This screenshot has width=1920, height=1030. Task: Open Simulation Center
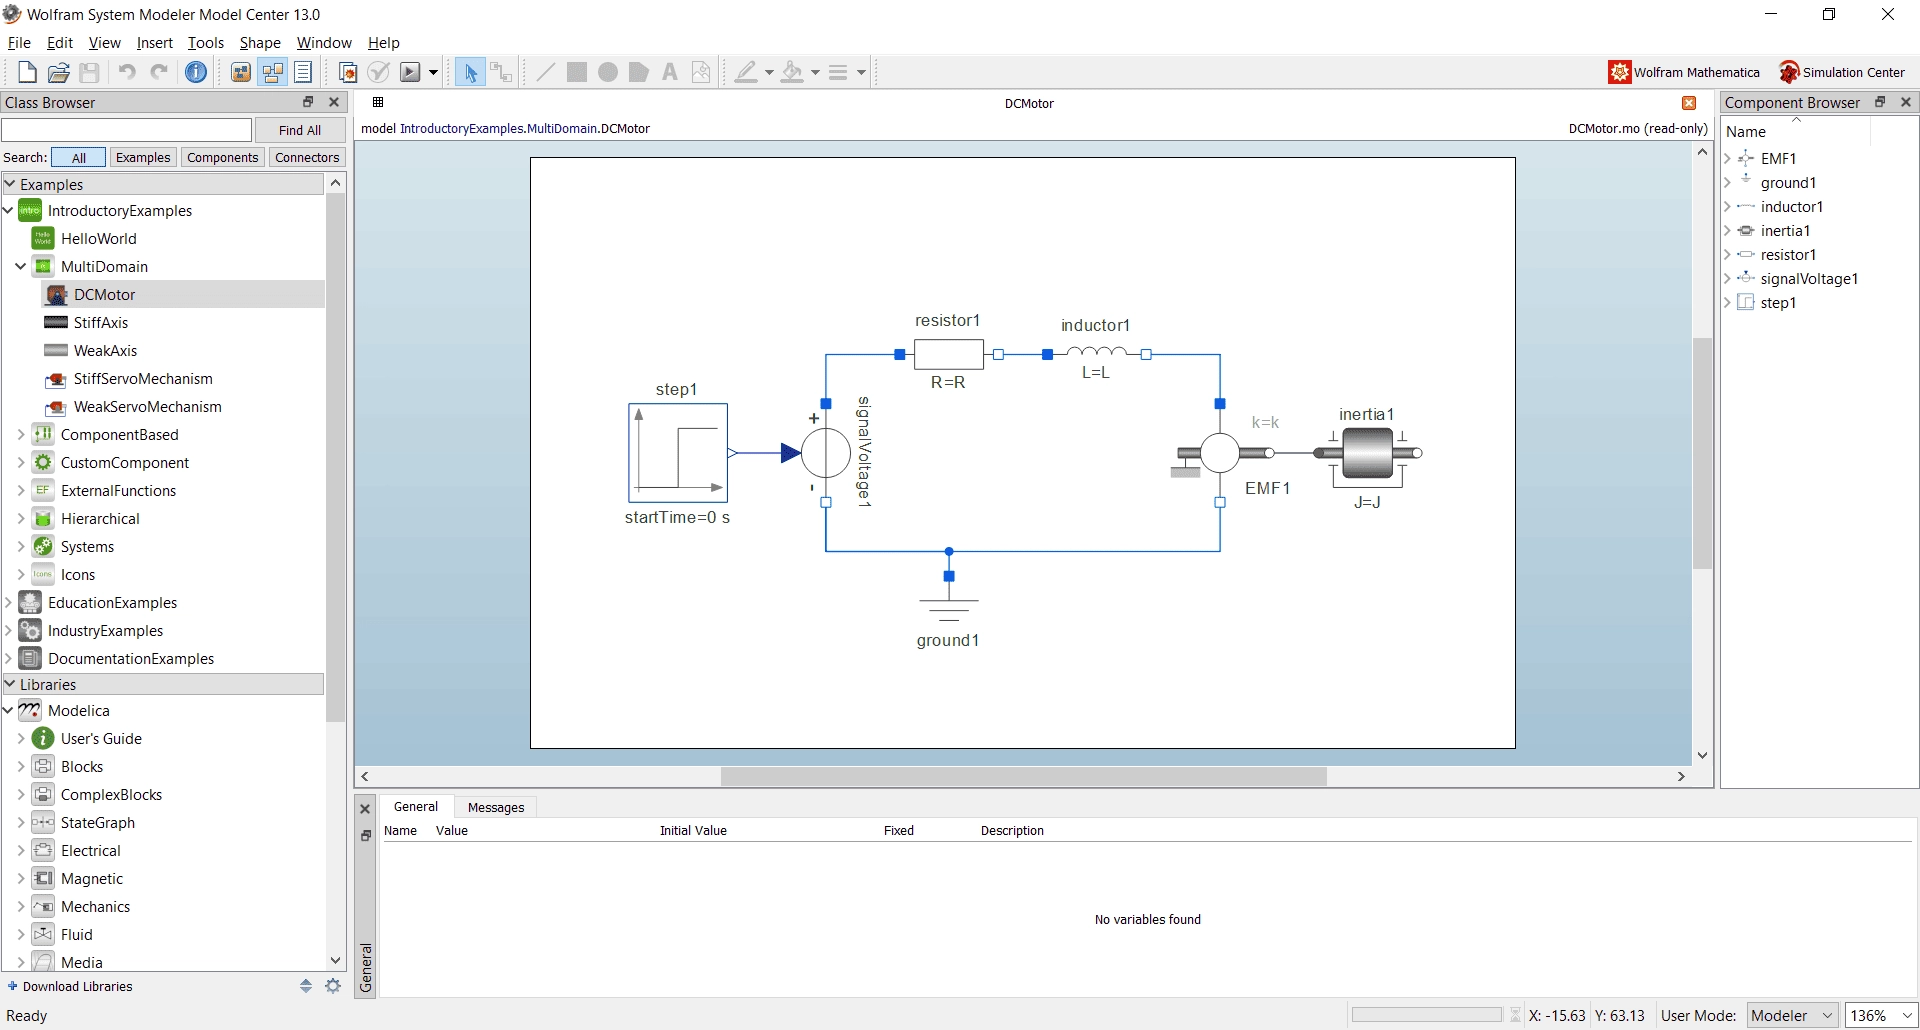coord(1842,72)
